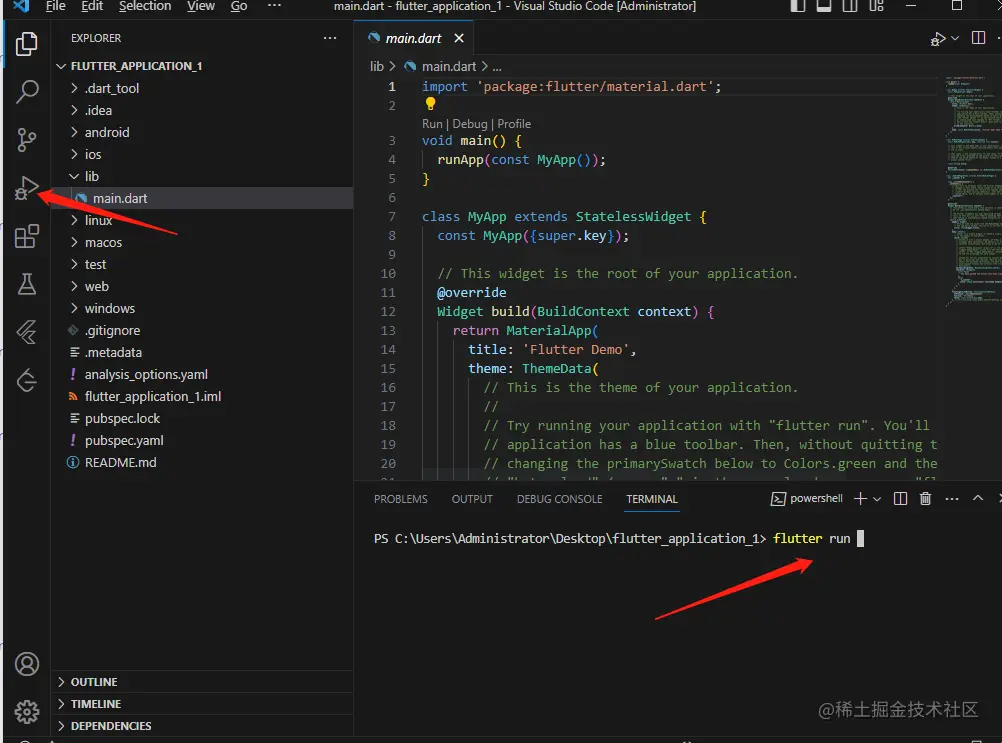Expand the macos folder
Image resolution: width=1002 pixels, height=743 pixels.
(x=74, y=242)
